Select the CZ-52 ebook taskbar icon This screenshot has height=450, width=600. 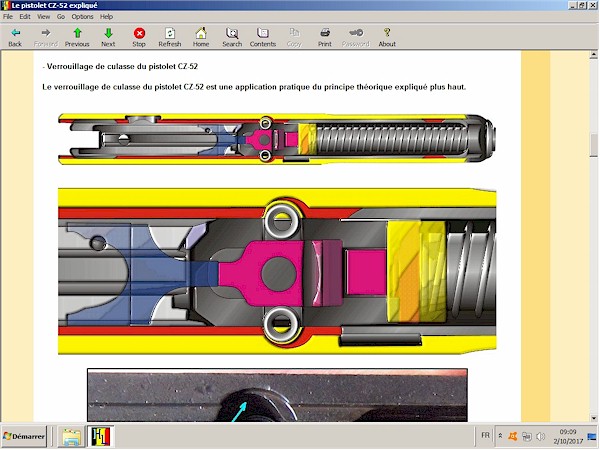click(x=101, y=437)
